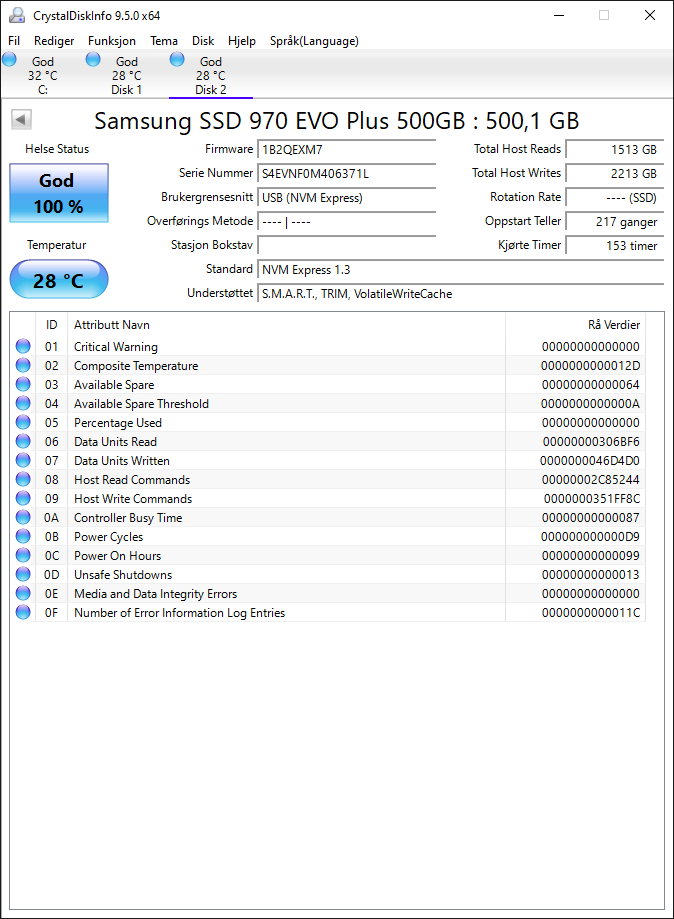Open the Funksjon menu
This screenshot has height=919, width=674.
(x=112, y=41)
